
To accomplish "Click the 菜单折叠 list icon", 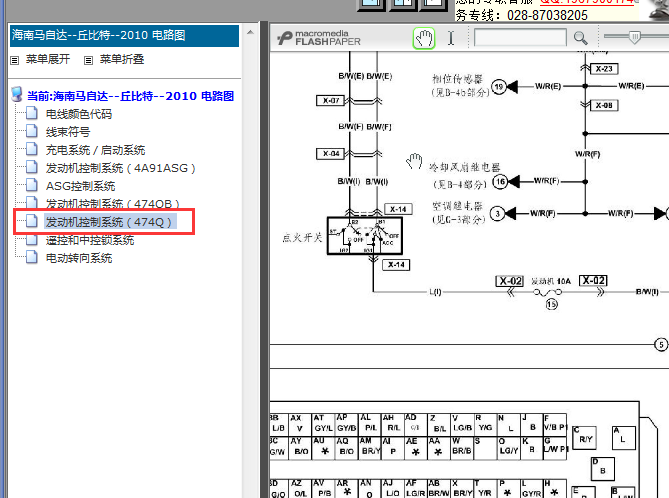I will [x=88, y=60].
